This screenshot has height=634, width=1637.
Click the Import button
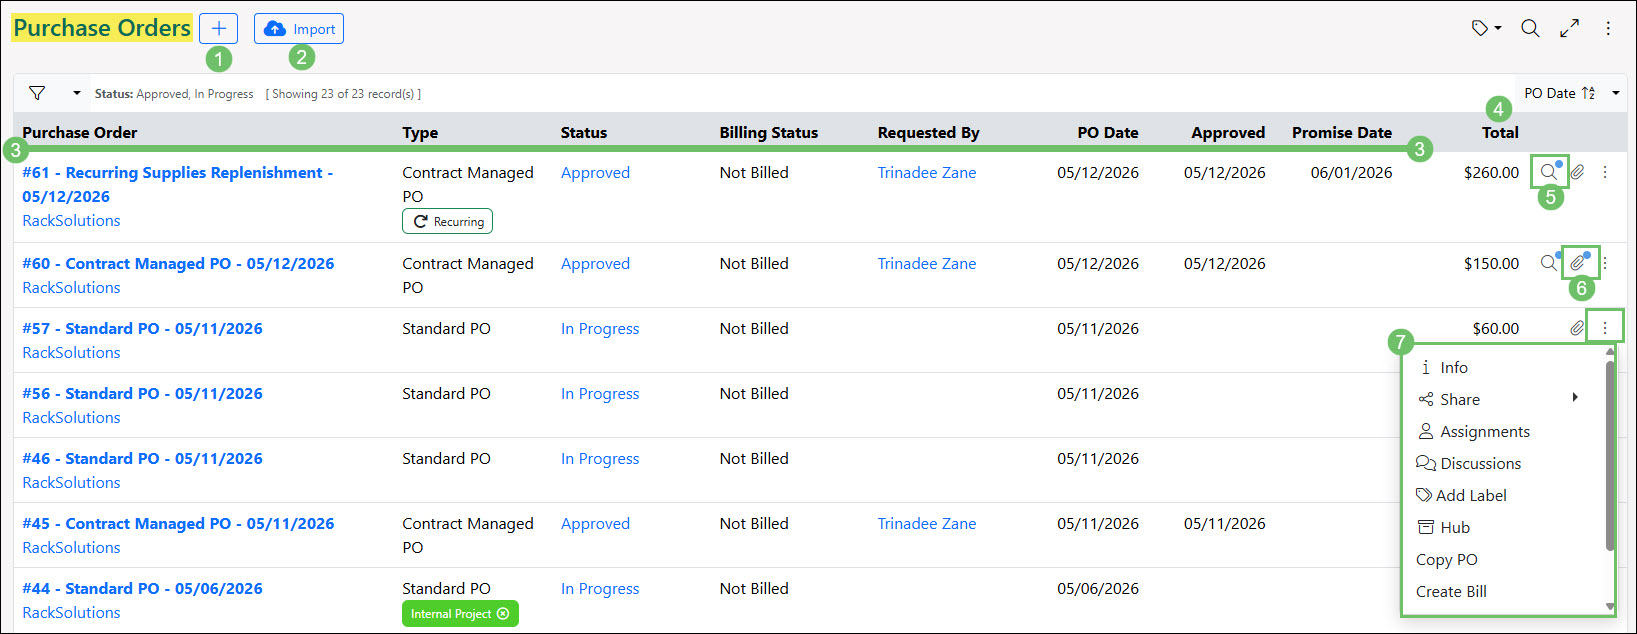299,28
